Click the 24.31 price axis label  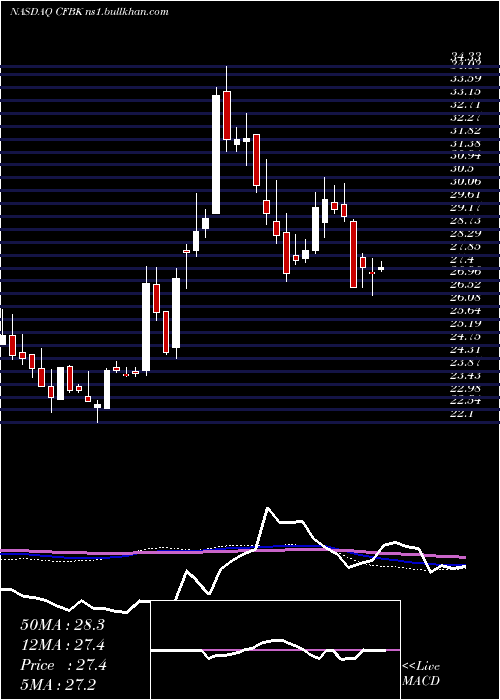[x=466, y=349]
